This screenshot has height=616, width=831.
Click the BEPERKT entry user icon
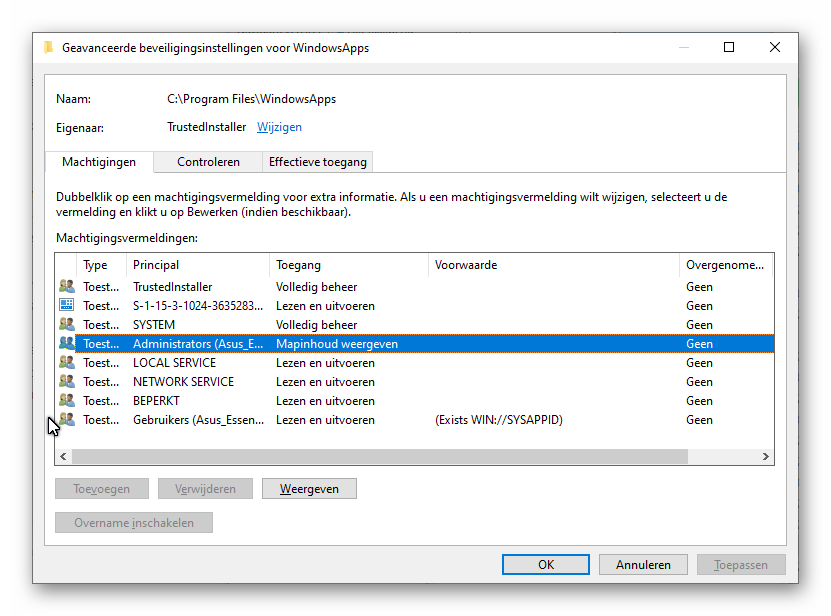tap(67, 401)
